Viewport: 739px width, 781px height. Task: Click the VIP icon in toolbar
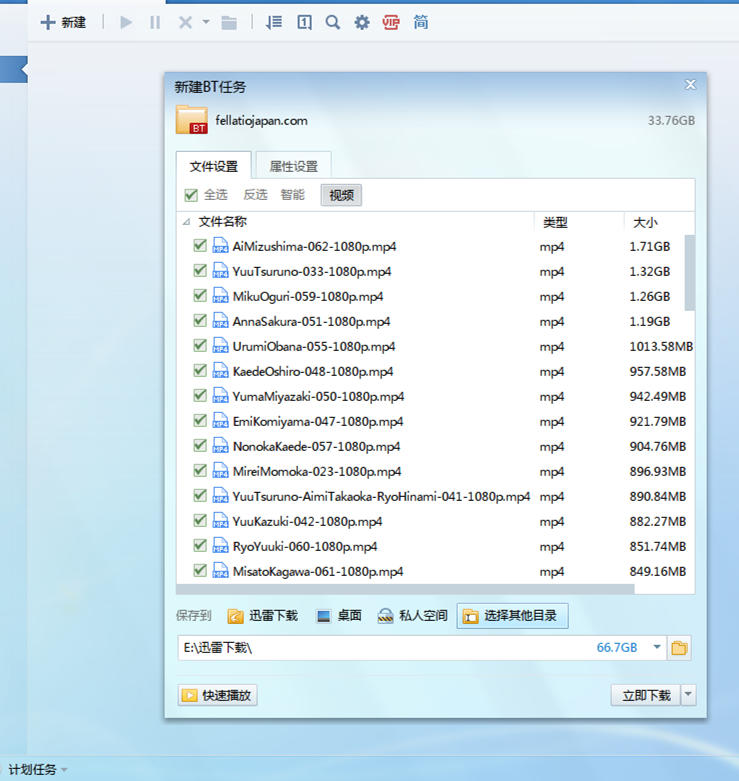pos(391,22)
